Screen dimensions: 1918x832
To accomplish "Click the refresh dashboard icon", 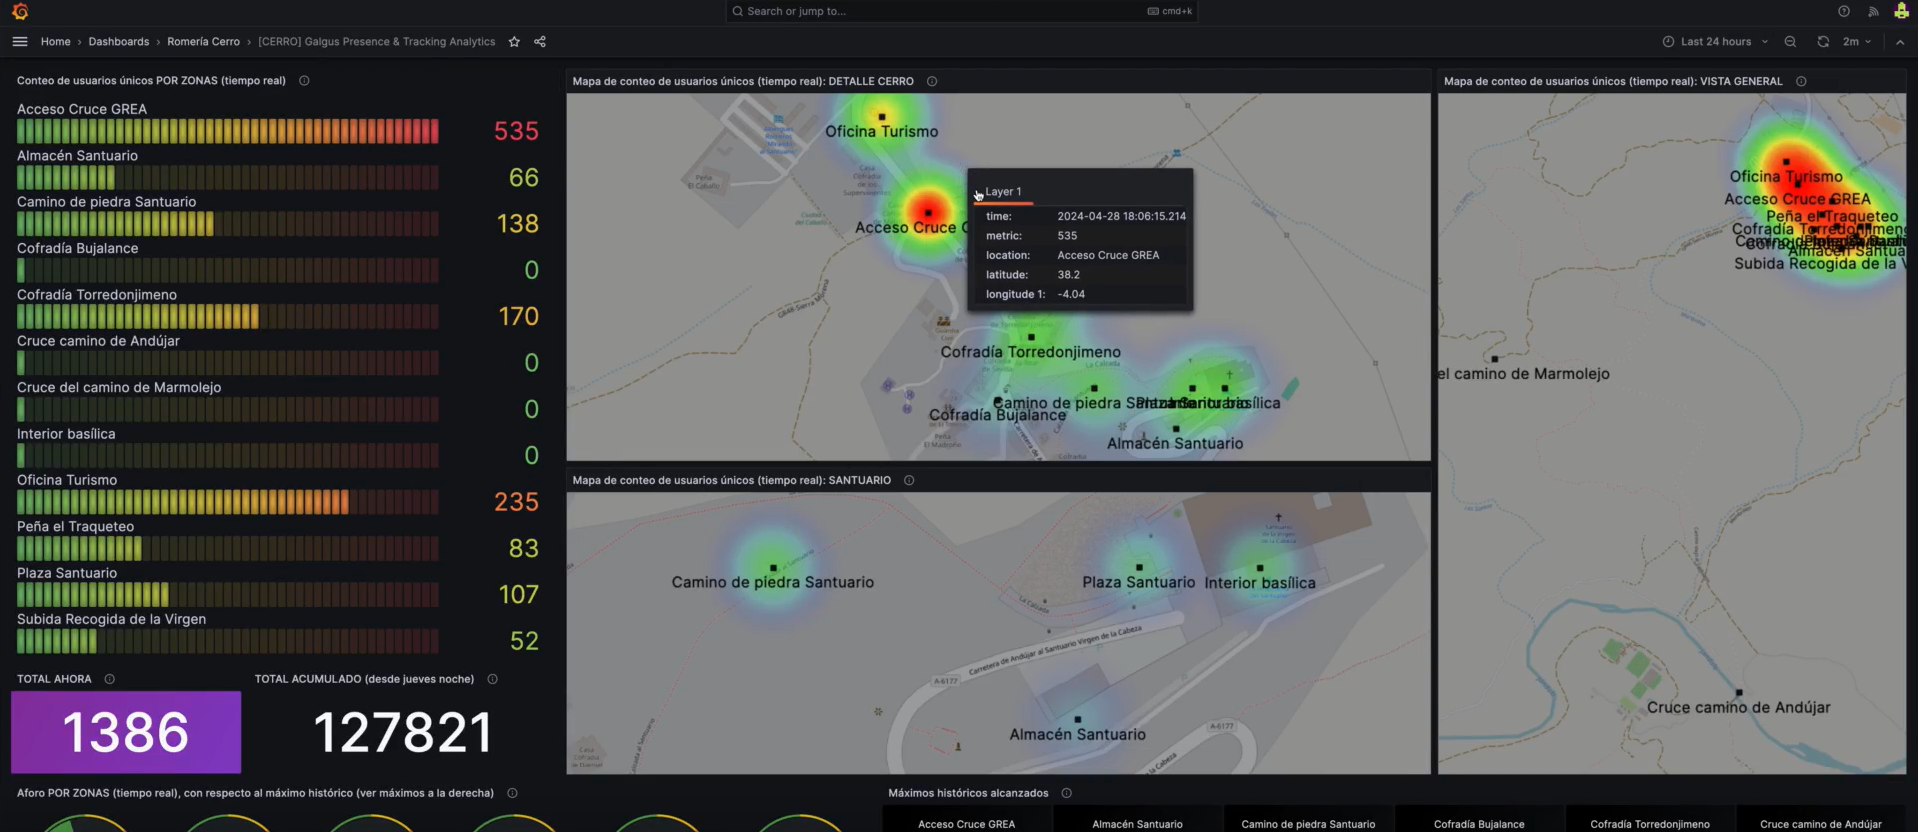I will pyautogui.click(x=1823, y=41).
